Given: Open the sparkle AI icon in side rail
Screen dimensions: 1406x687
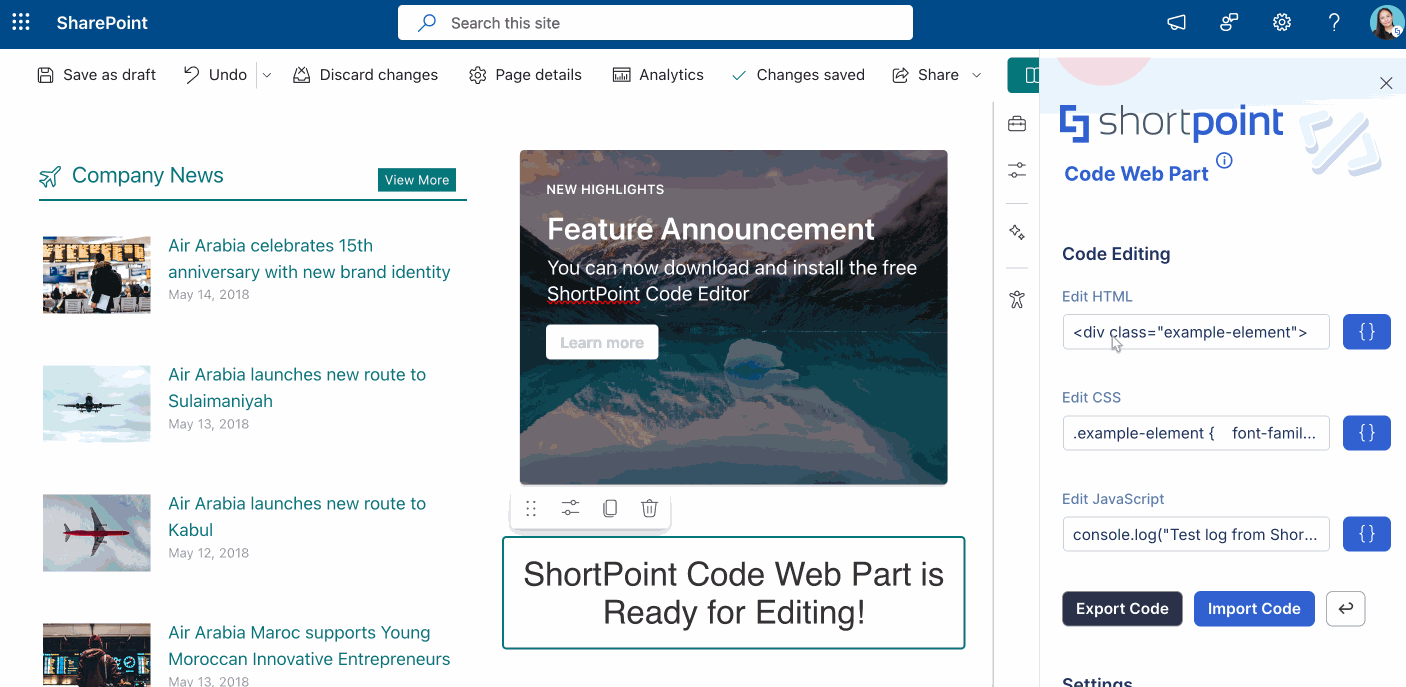Looking at the screenshot, I should (1017, 232).
